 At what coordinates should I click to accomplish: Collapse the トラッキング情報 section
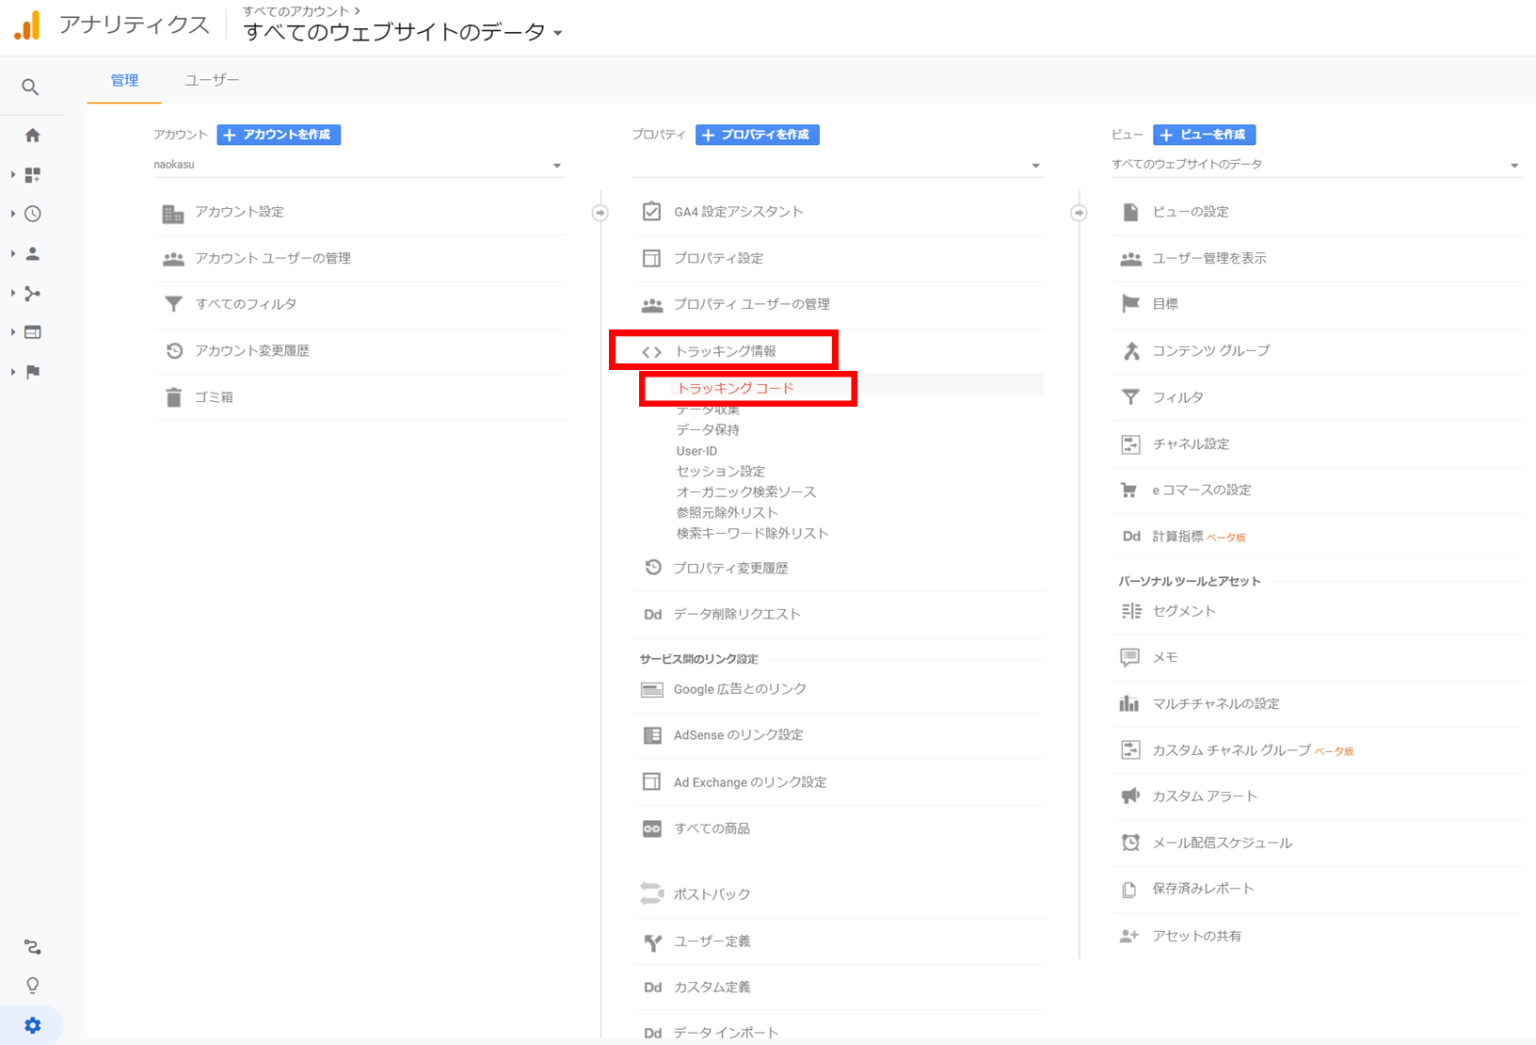[725, 351]
